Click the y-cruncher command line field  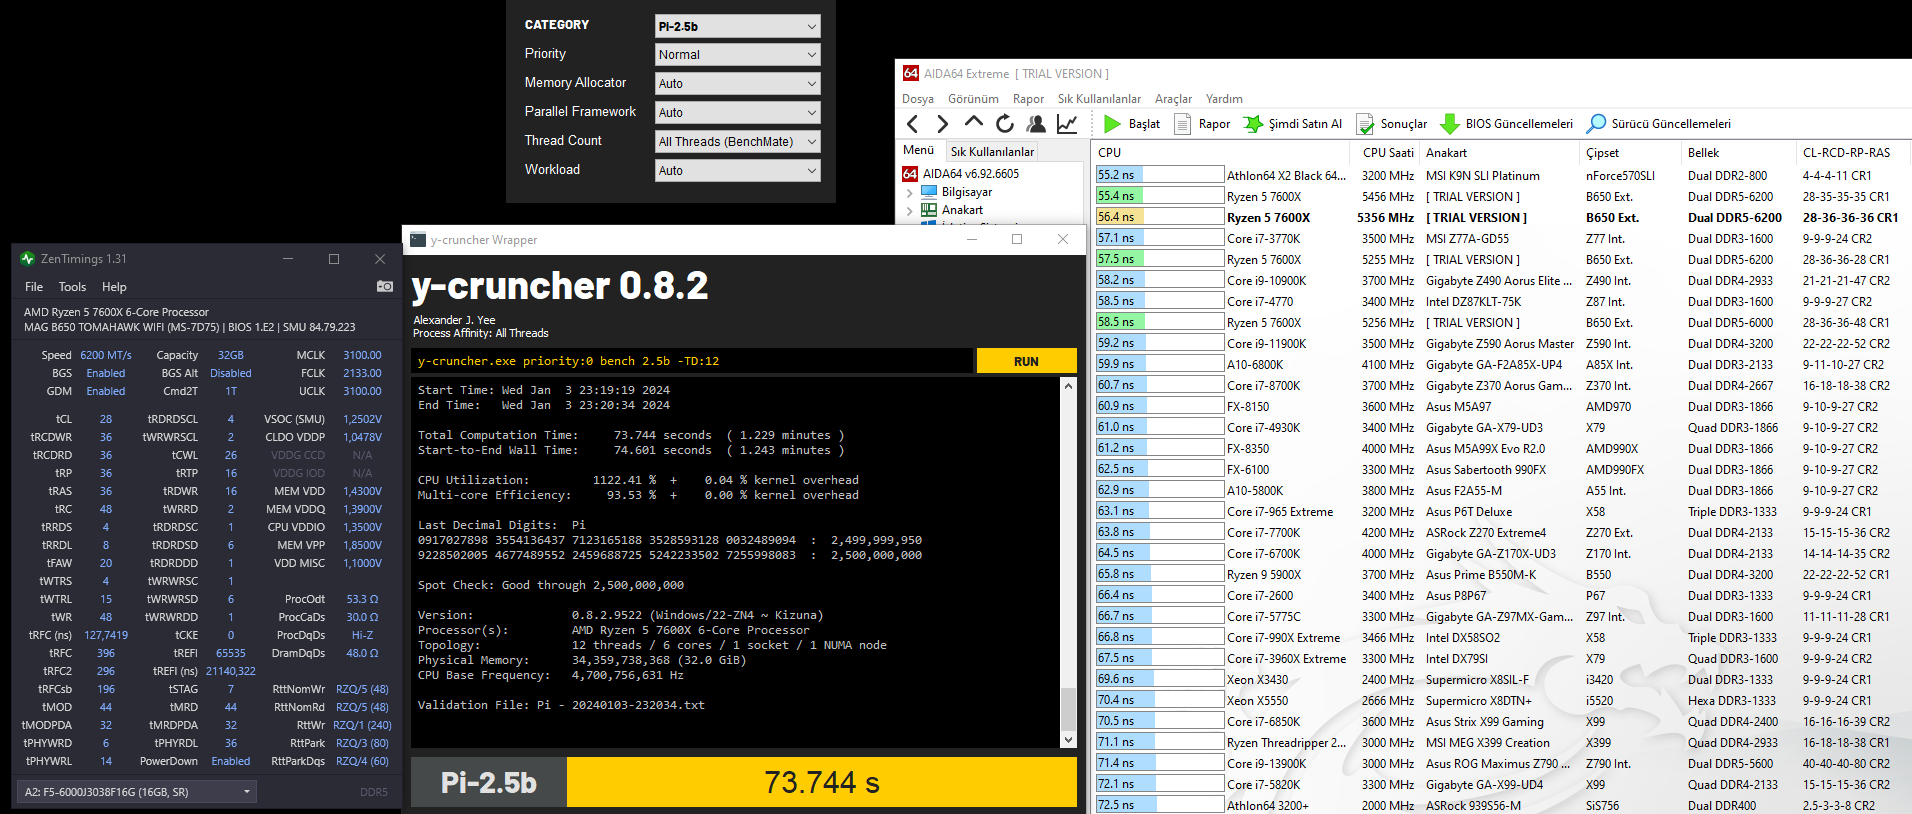click(691, 361)
